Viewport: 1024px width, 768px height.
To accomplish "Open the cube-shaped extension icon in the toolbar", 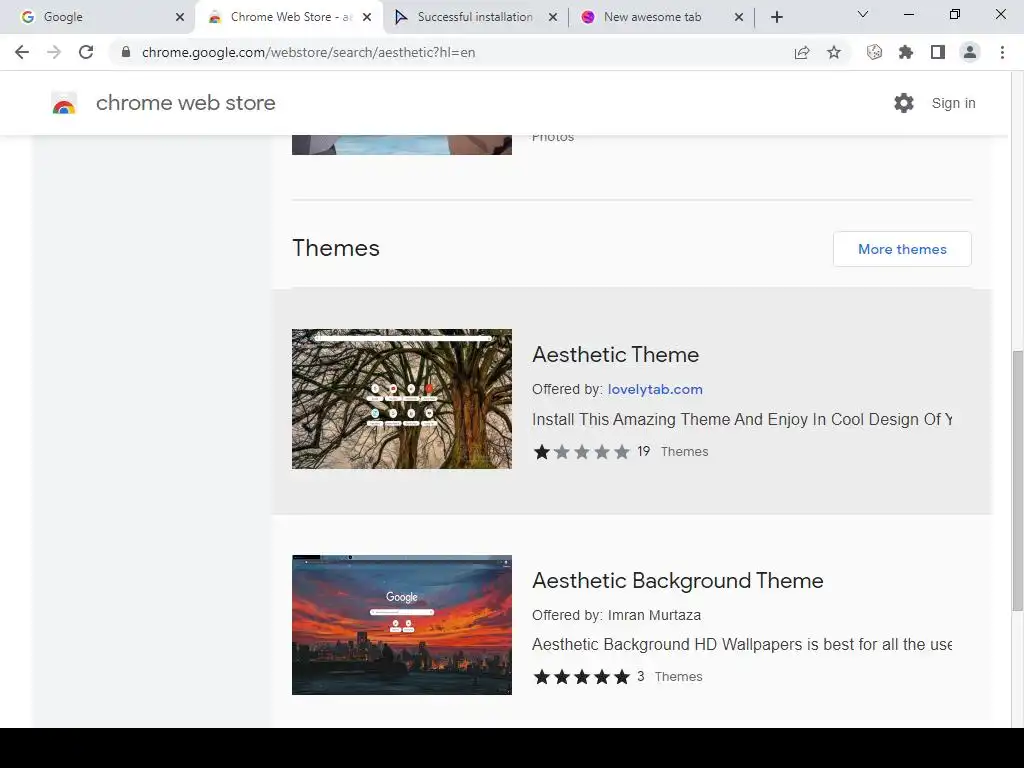I will point(874,52).
